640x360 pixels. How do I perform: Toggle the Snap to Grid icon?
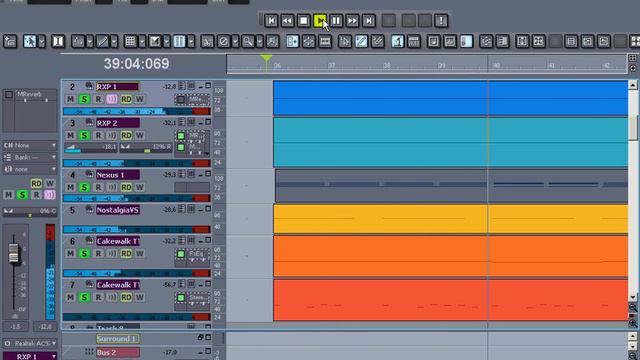click(130, 41)
